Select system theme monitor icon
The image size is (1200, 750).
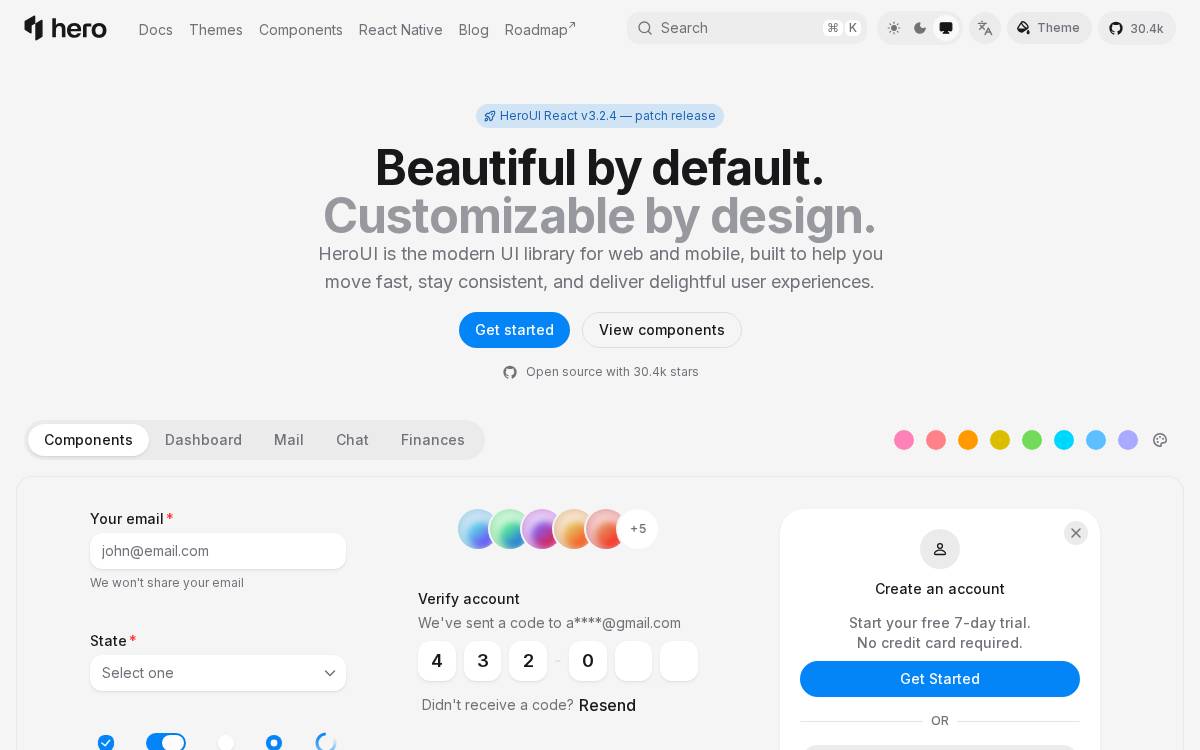click(946, 28)
